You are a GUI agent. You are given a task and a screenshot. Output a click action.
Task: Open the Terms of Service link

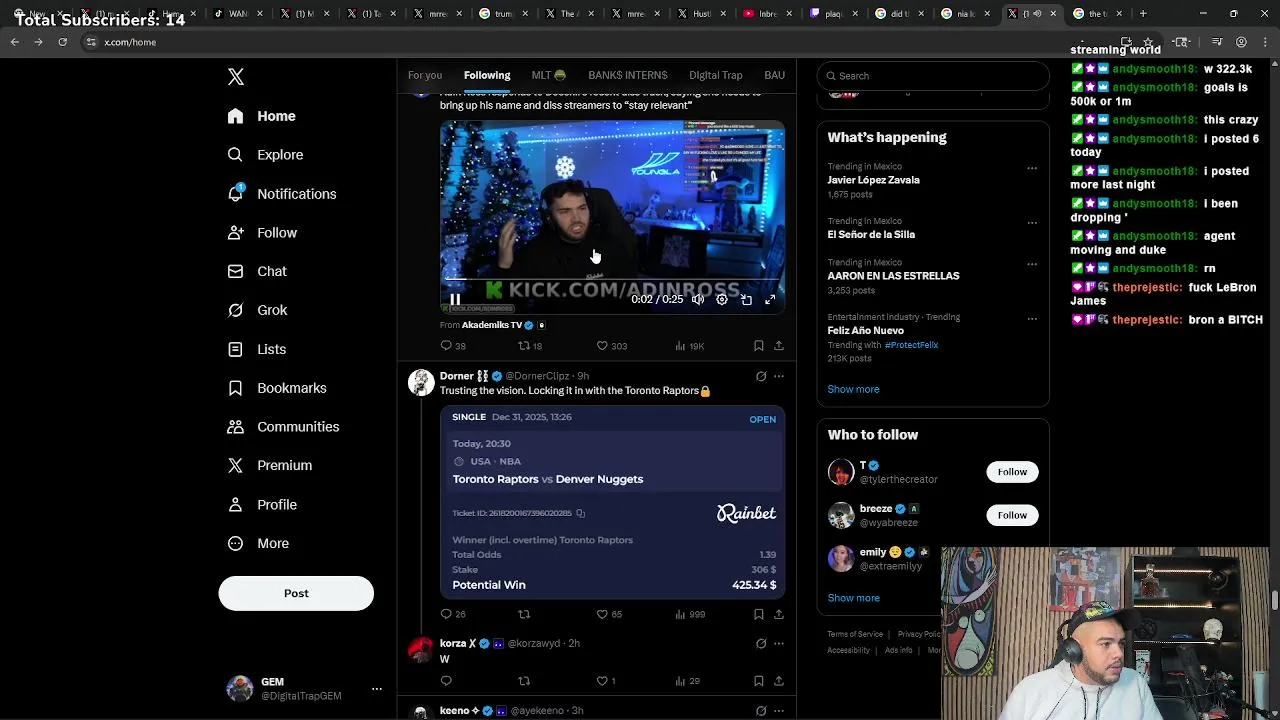point(855,634)
